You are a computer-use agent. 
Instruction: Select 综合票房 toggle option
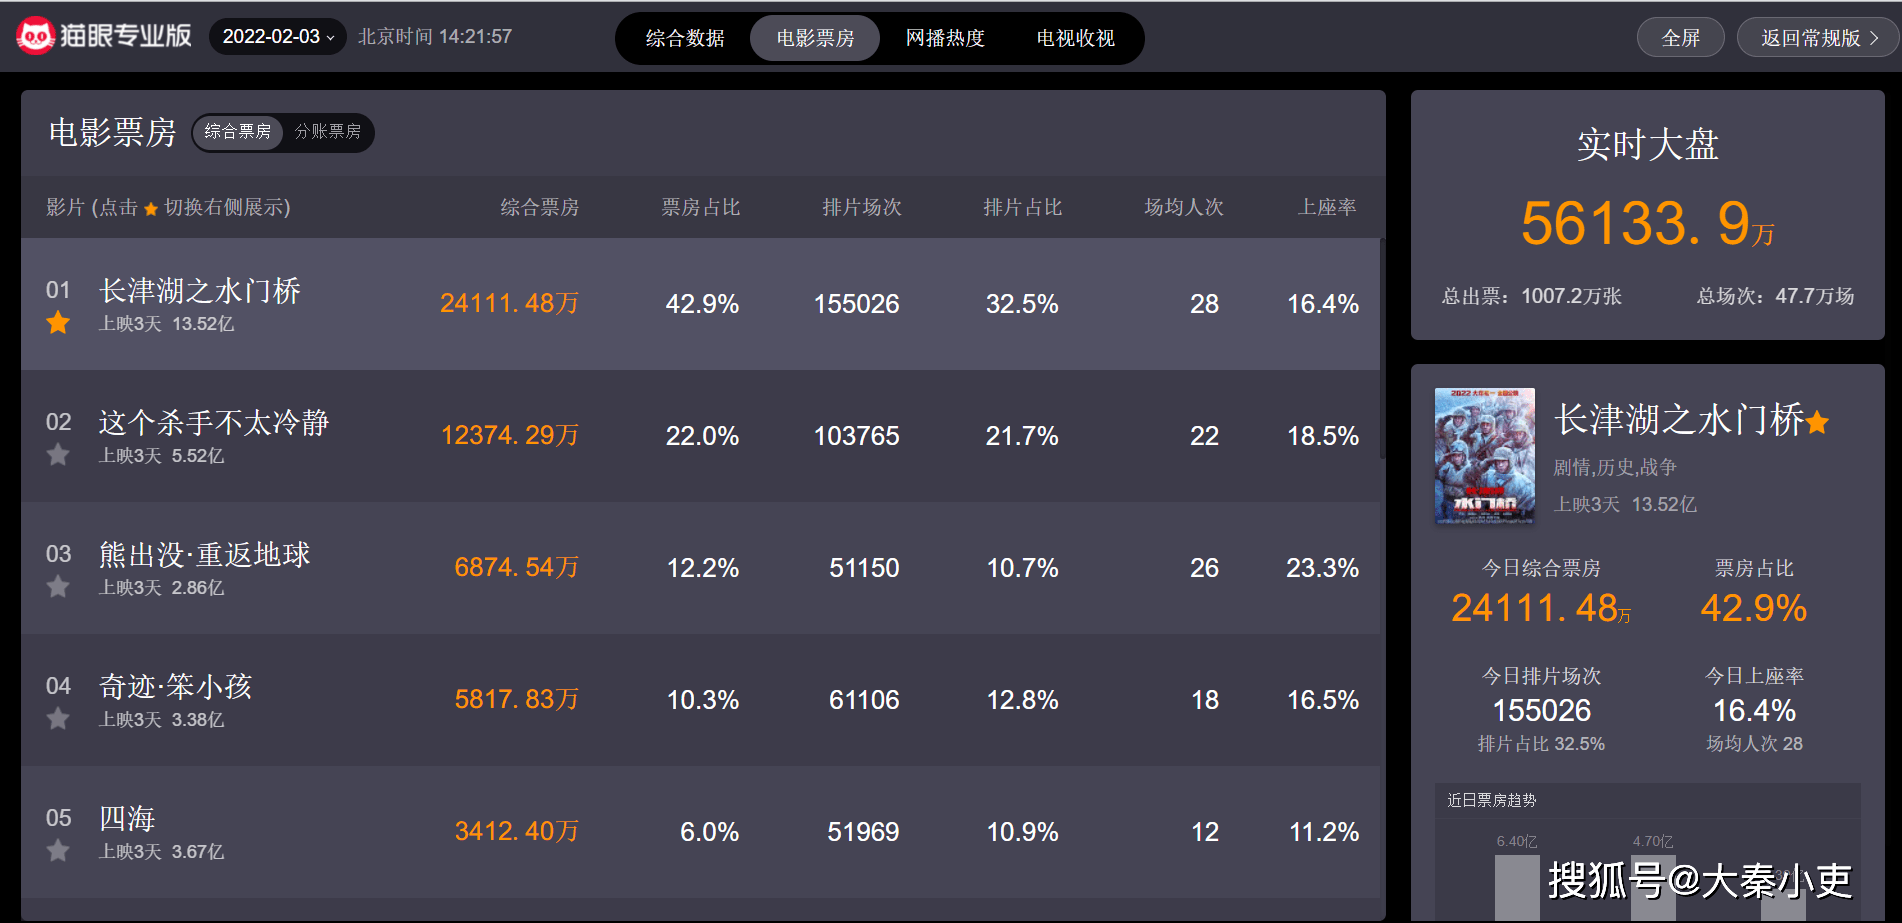click(x=238, y=132)
